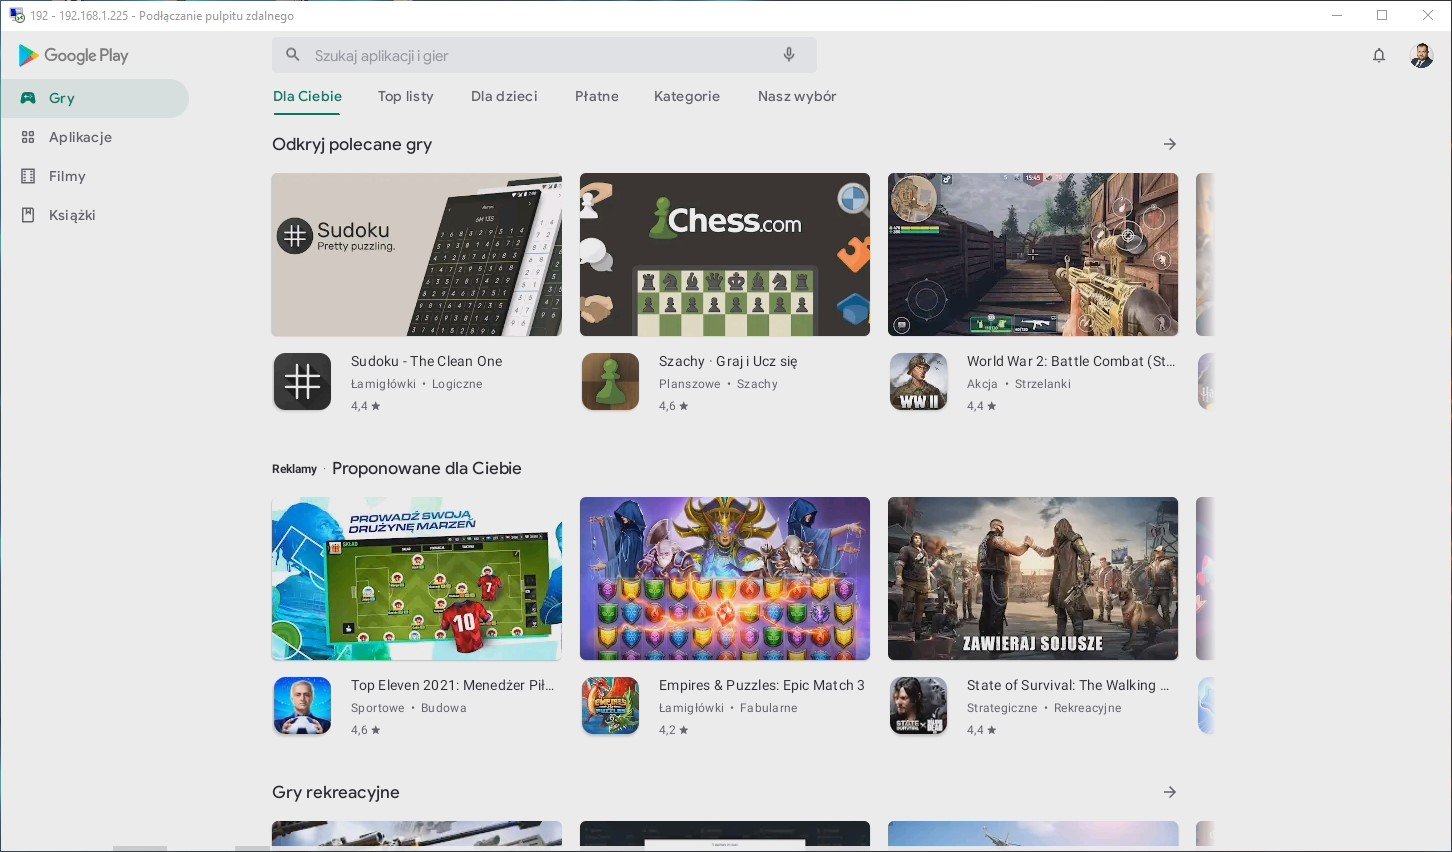Viewport: 1452px width, 852px height.
Task: Click Empires & Puzzles: Epic Match 3 title
Action: pyautogui.click(x=762, y=685)
